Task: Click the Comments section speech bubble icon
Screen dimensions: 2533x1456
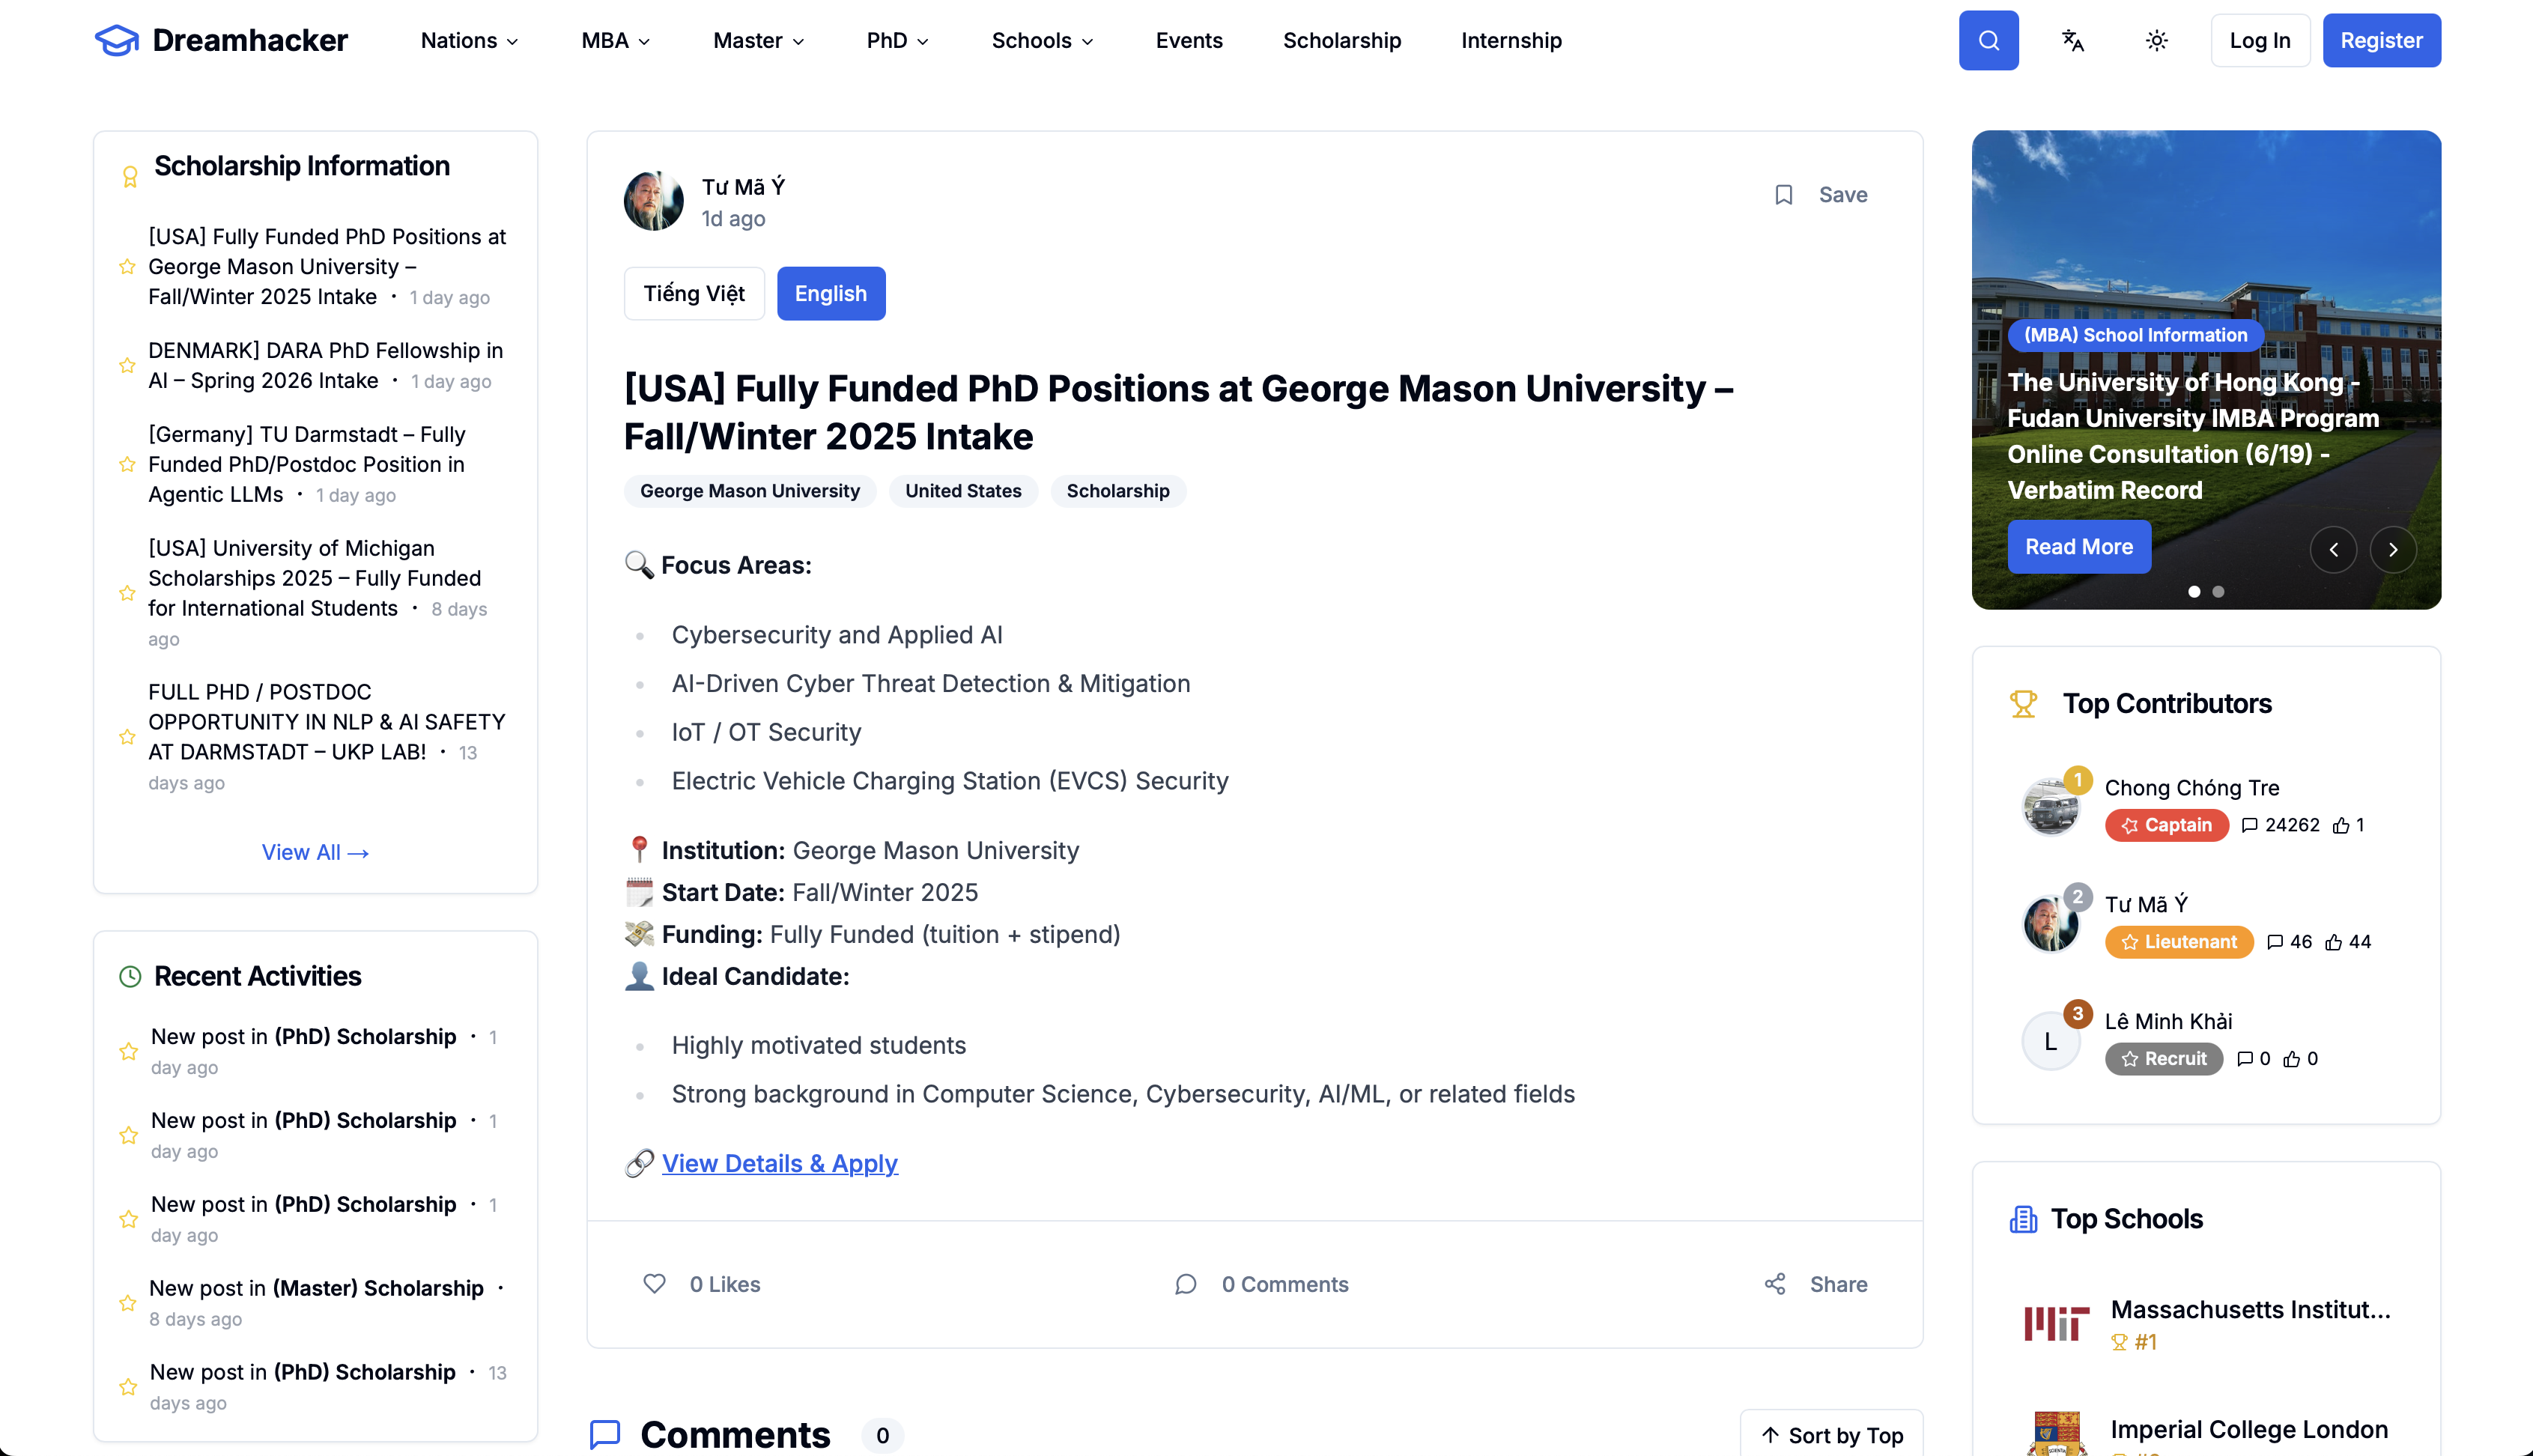Action: pyautogui.click(x=605, y=1435)
